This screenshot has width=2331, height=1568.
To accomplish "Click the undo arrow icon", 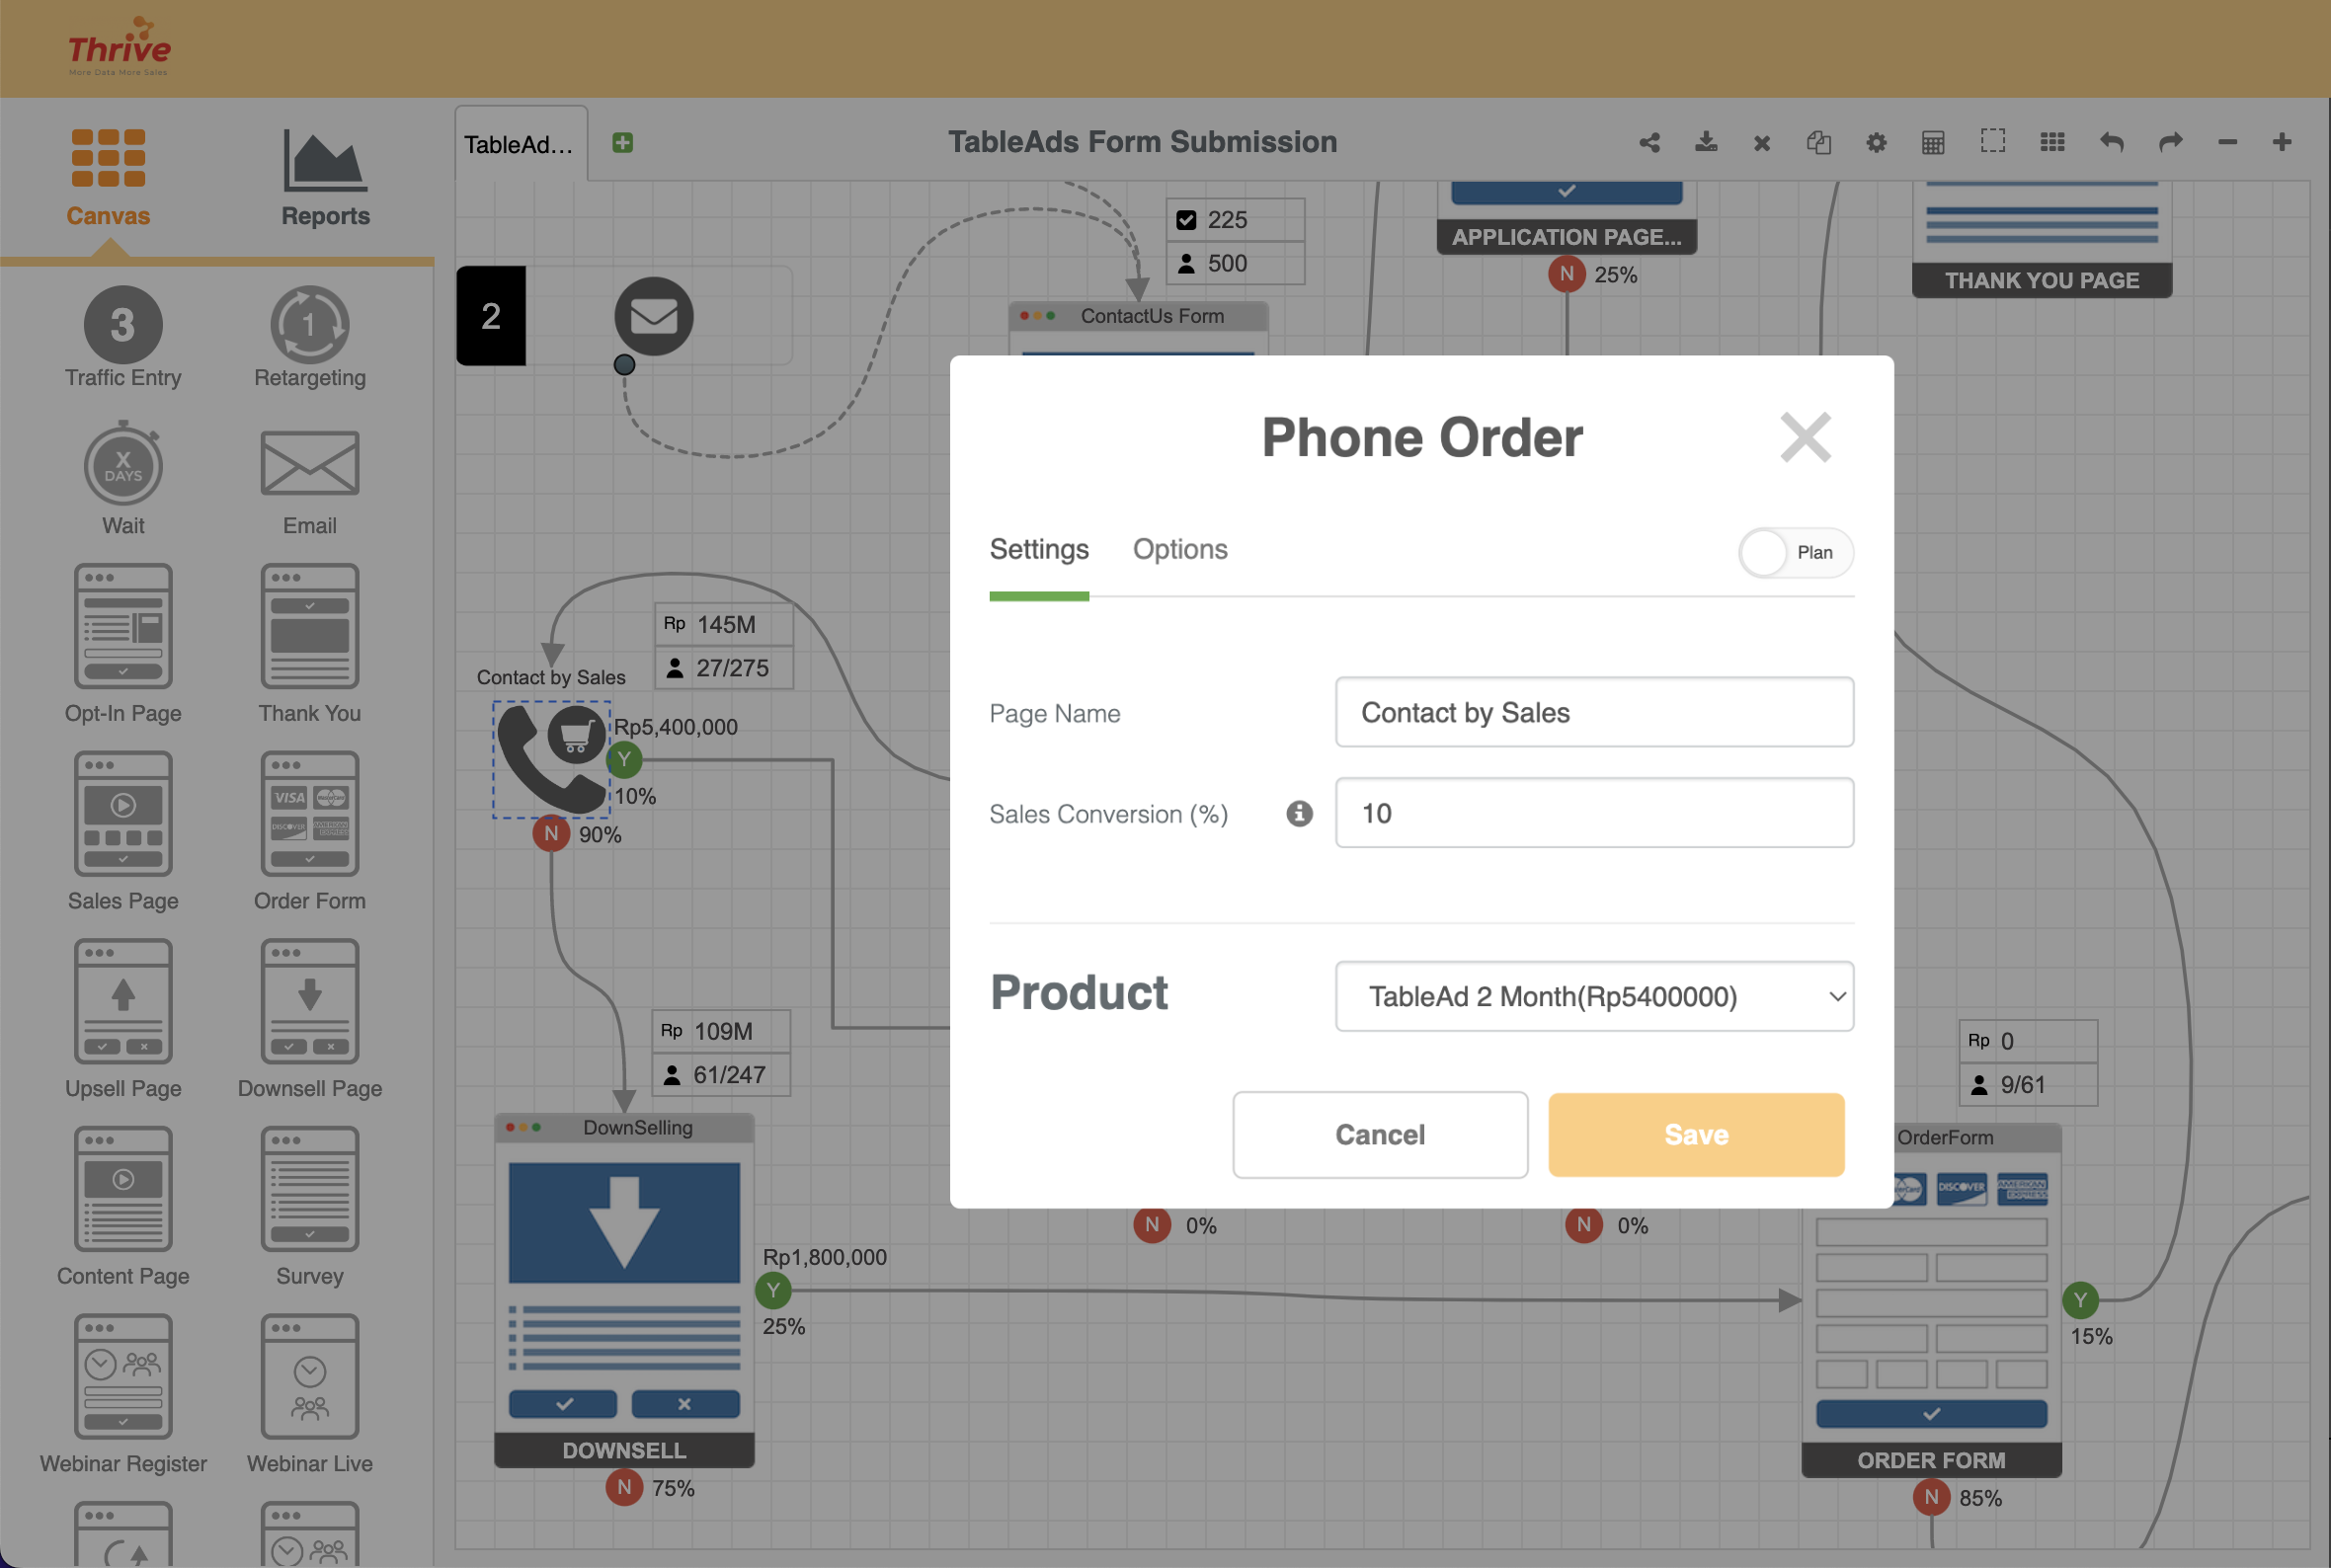I will coord(2111,143).
